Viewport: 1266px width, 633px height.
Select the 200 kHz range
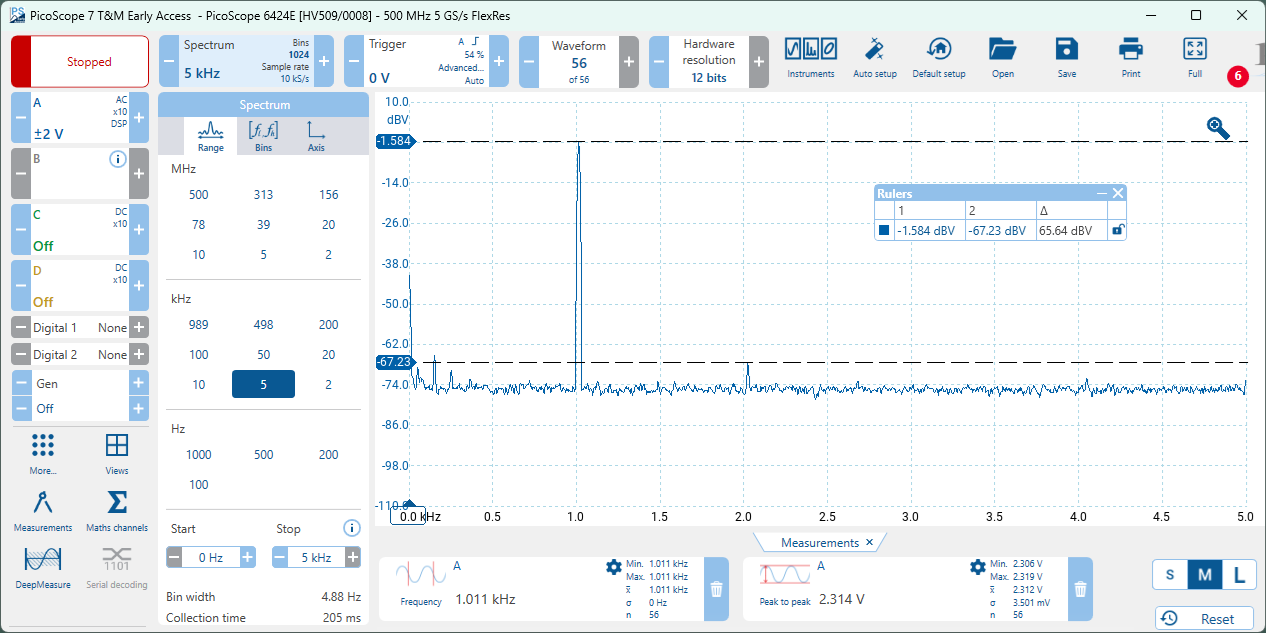tap(328, 324)
